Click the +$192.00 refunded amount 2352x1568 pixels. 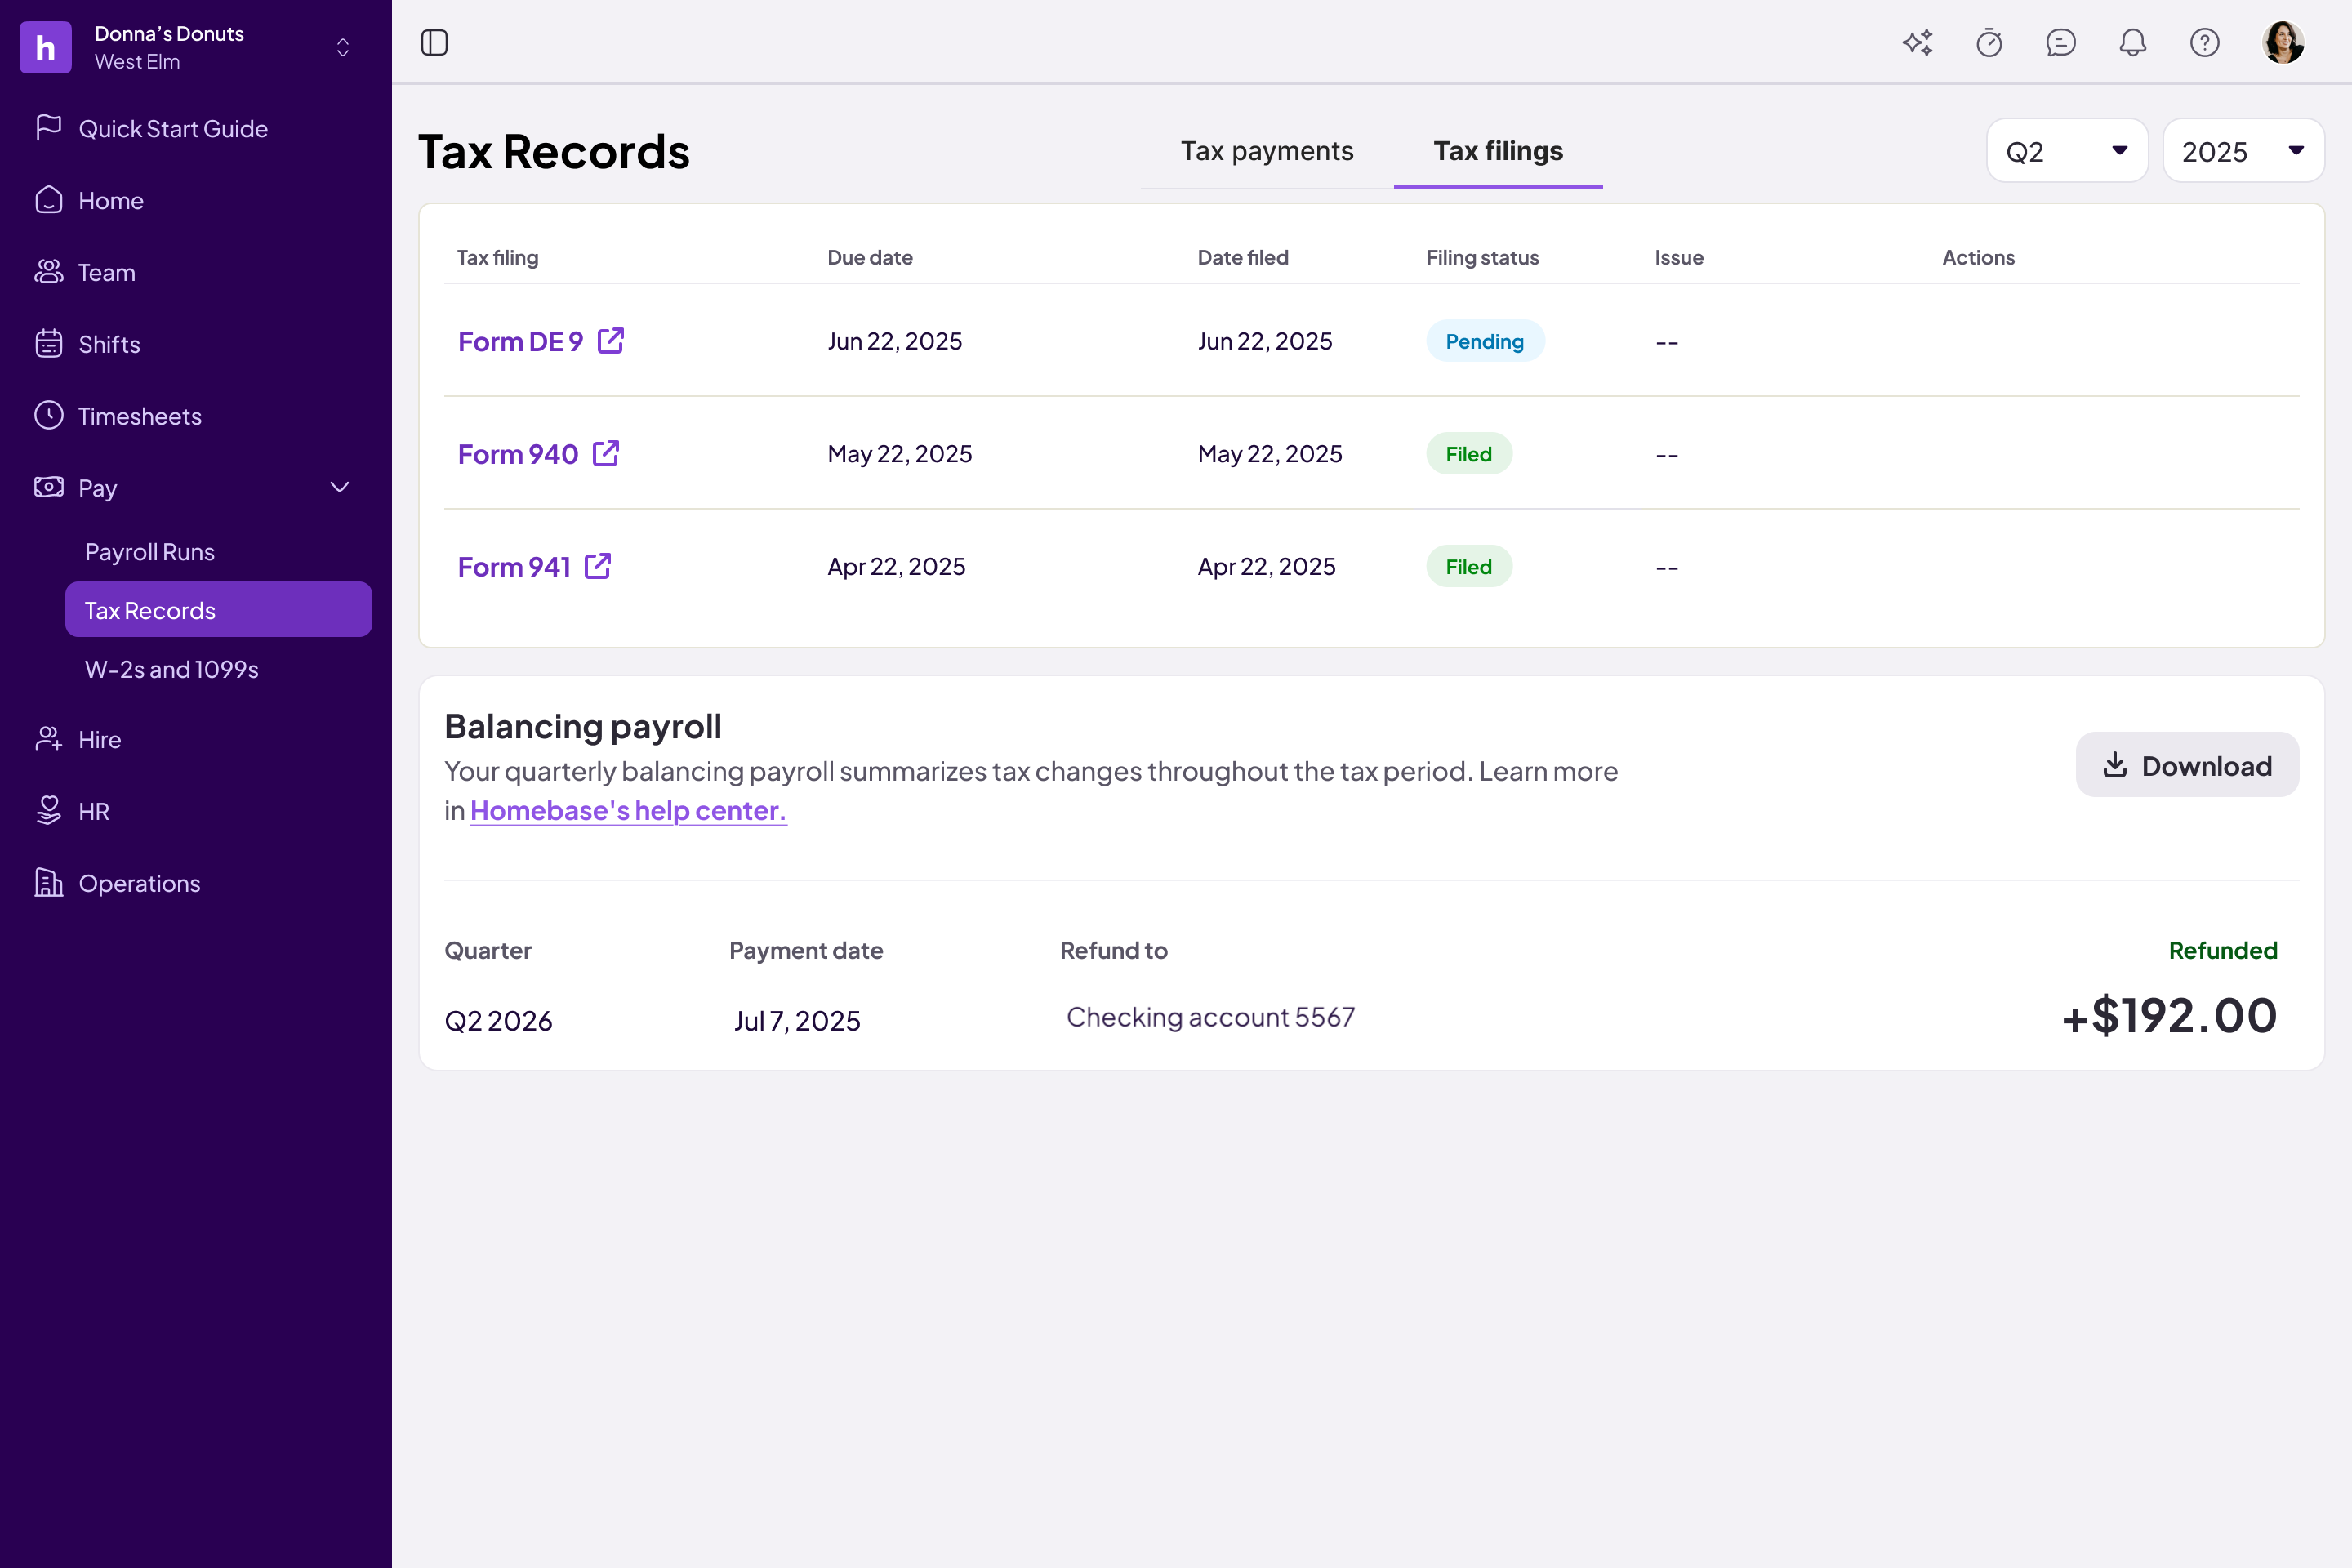pyautogui.click(x=2169, y=1016)
